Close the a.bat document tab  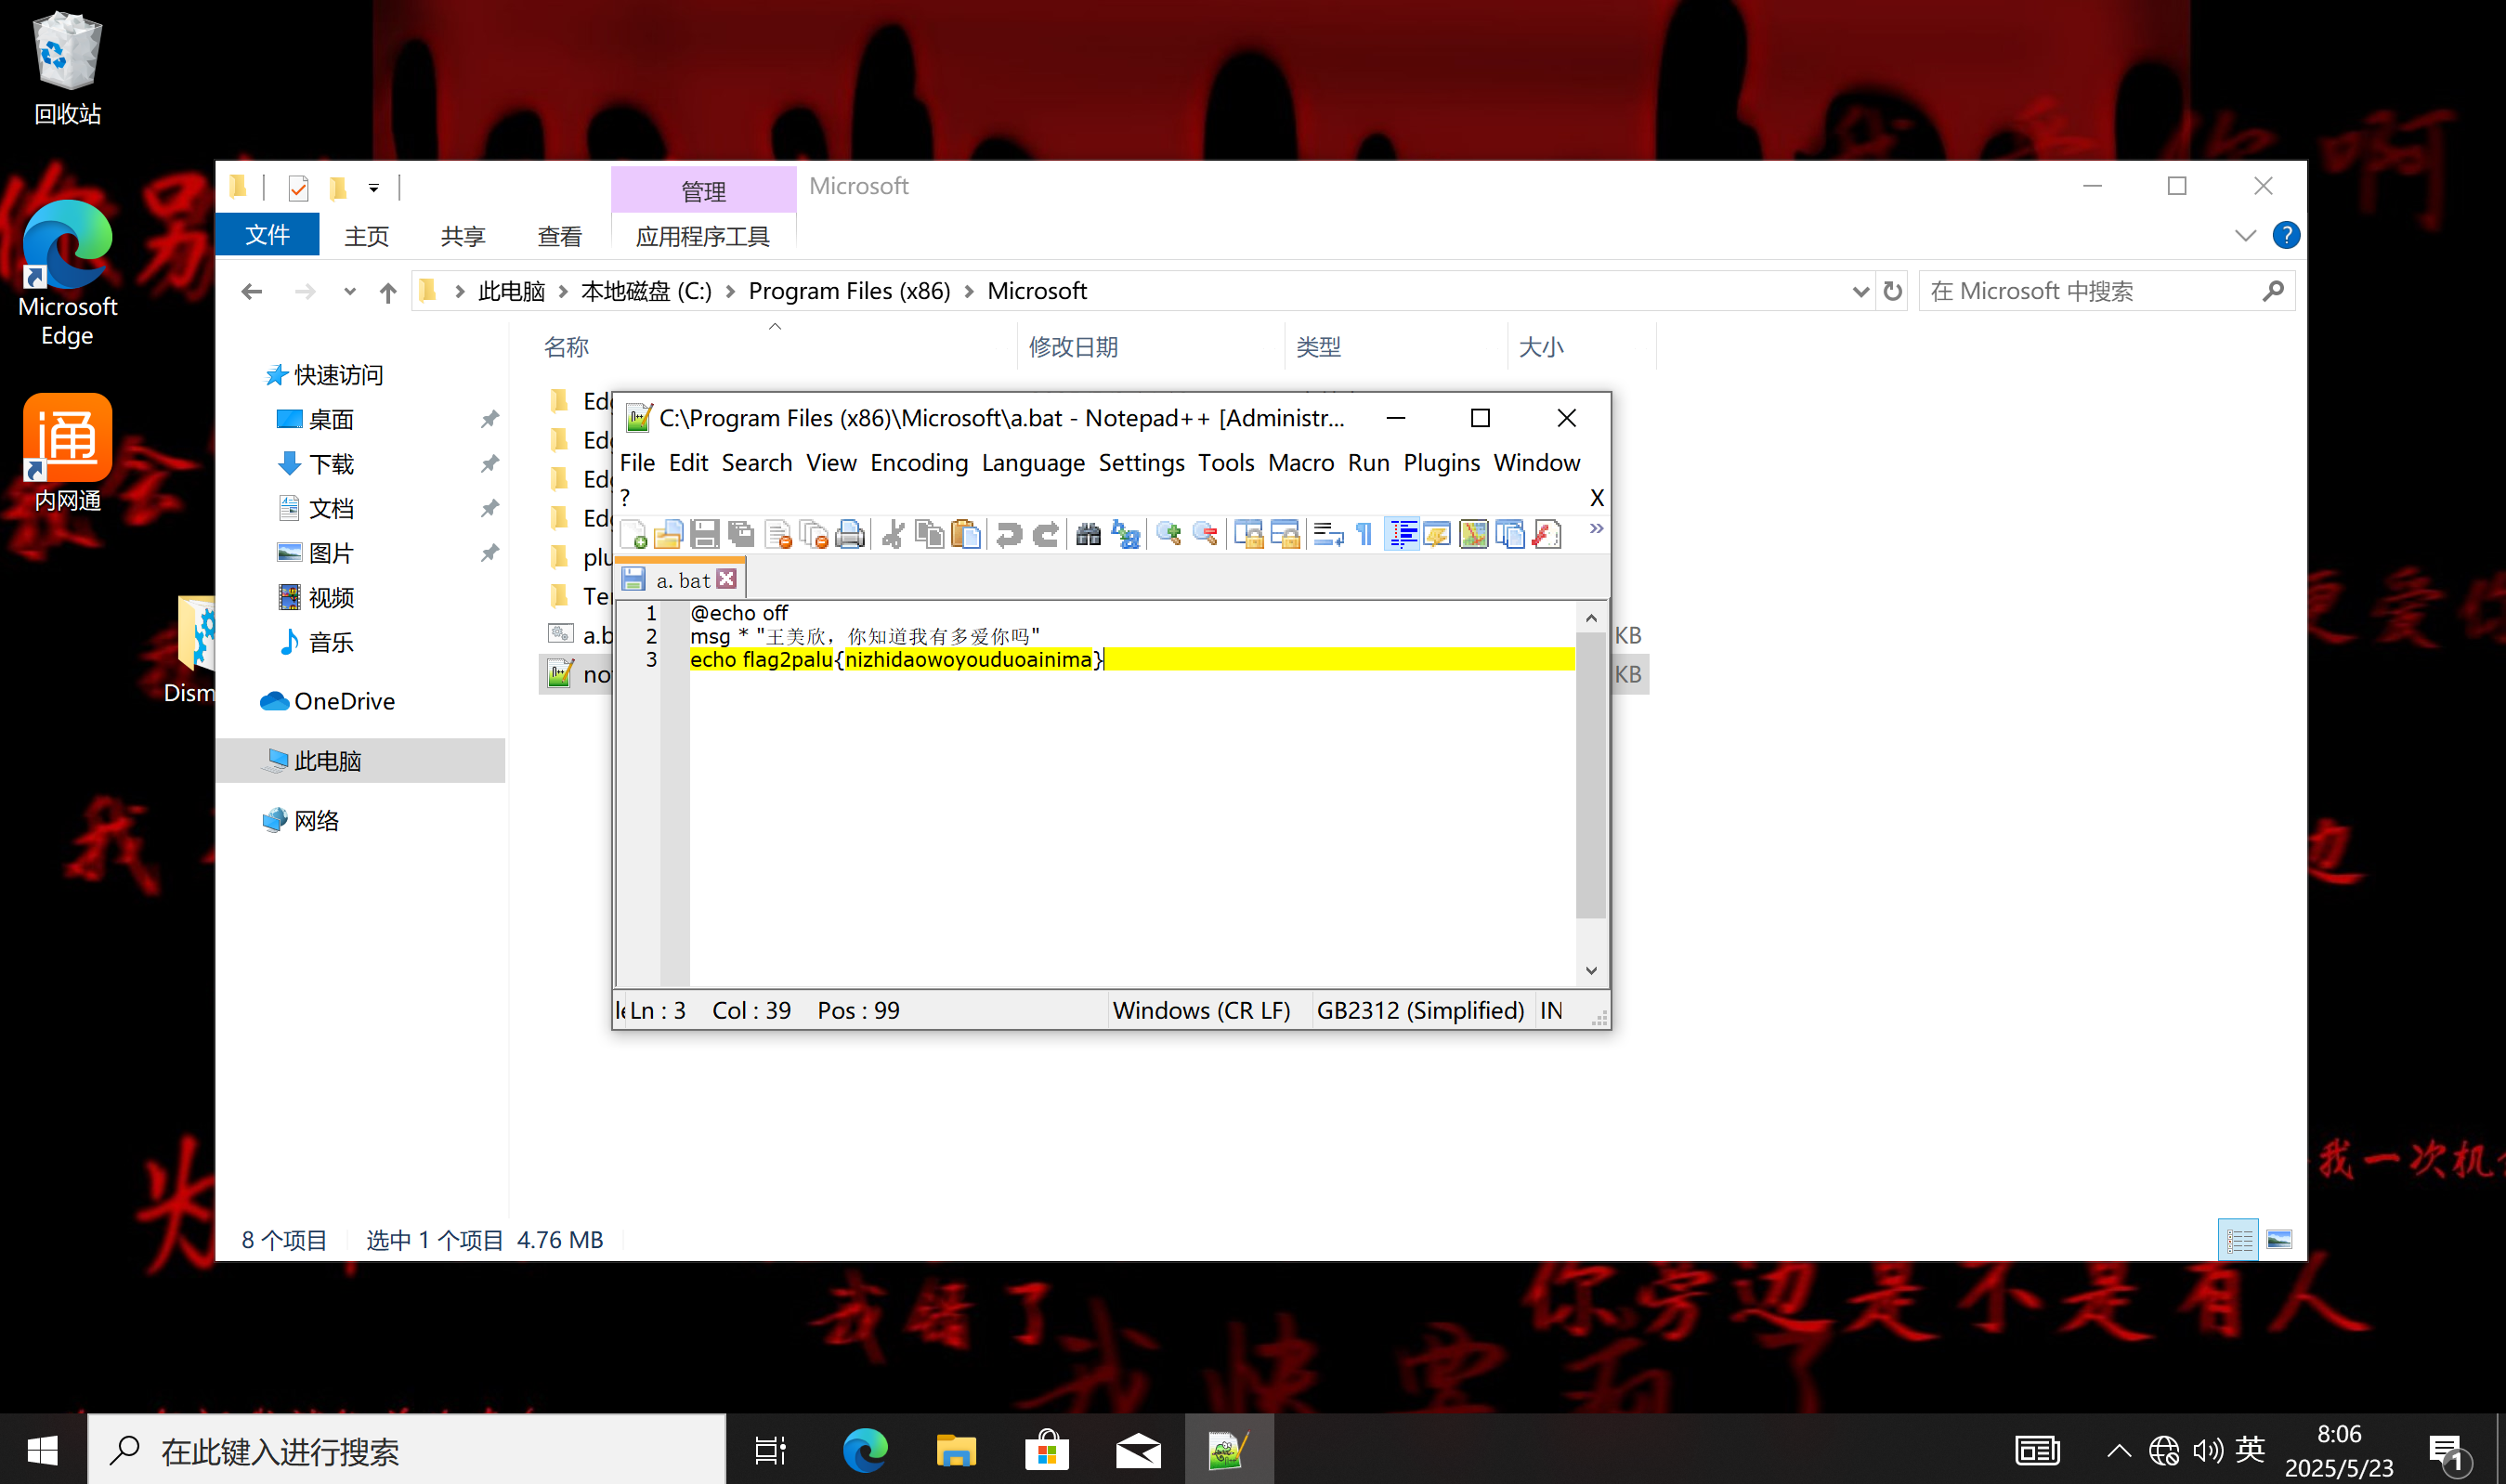[727, 579]
